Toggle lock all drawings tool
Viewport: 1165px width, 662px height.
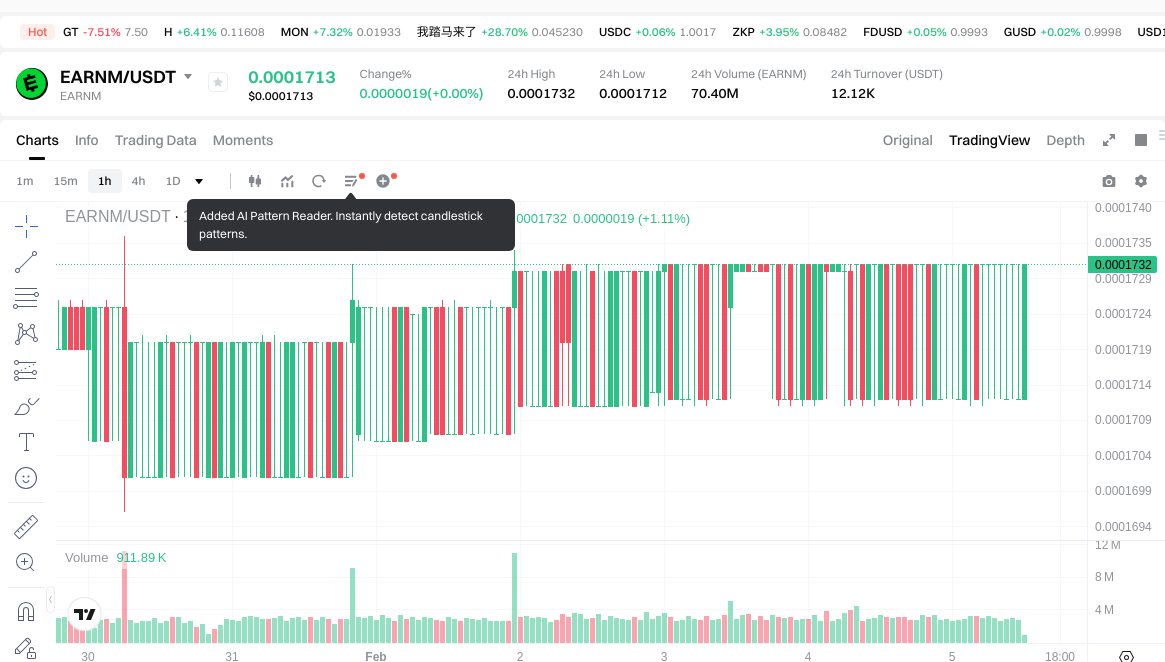26,648
